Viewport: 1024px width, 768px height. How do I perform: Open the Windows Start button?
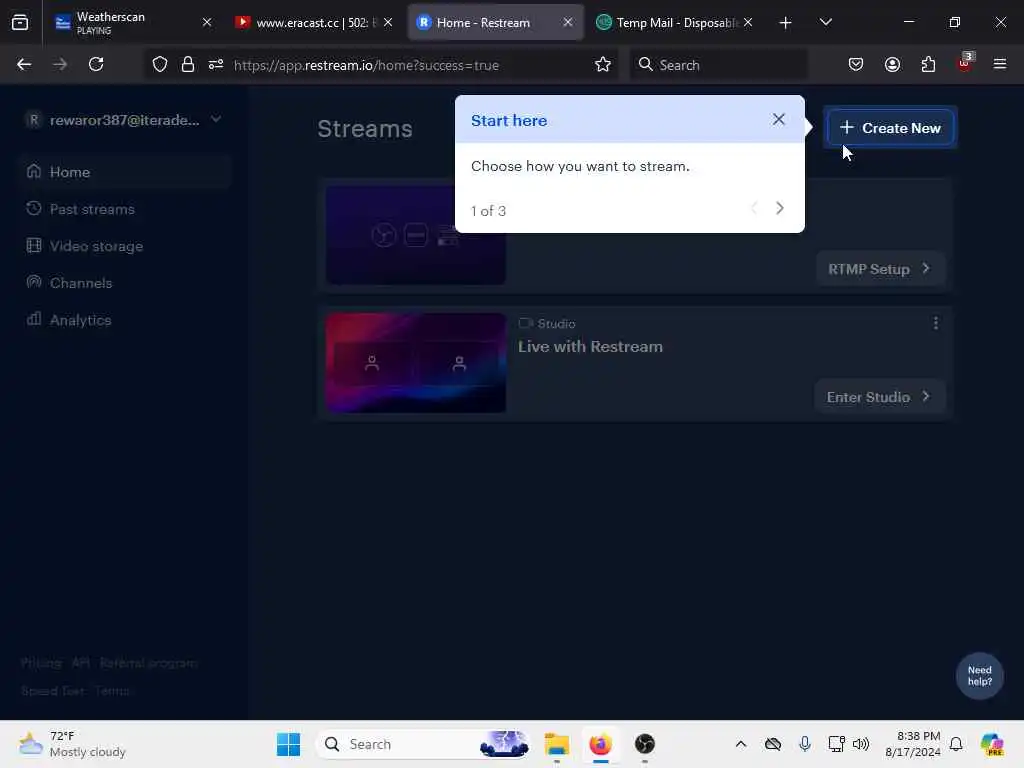click(288, 744)
